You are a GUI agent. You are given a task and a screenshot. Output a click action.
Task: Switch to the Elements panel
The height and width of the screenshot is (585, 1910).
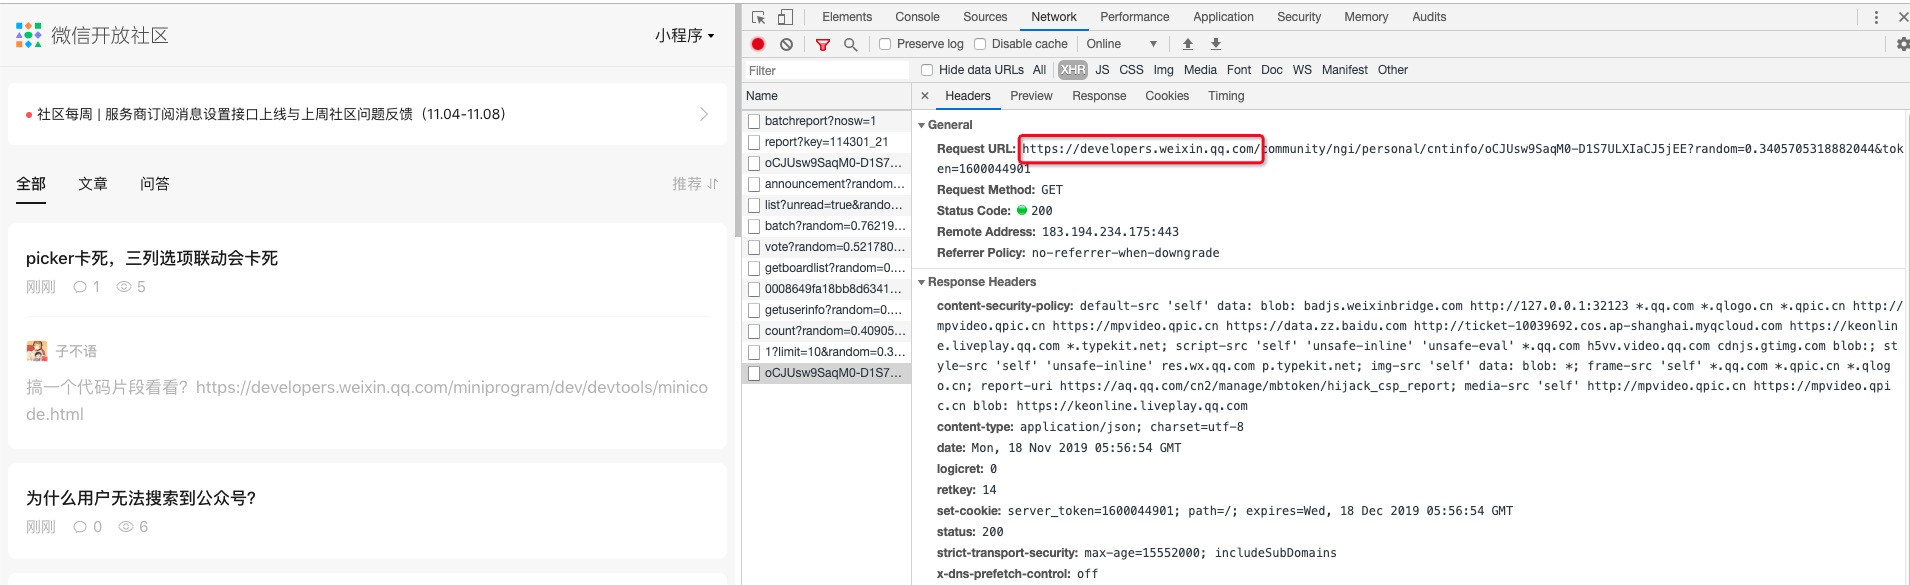[x=847, y=17]
